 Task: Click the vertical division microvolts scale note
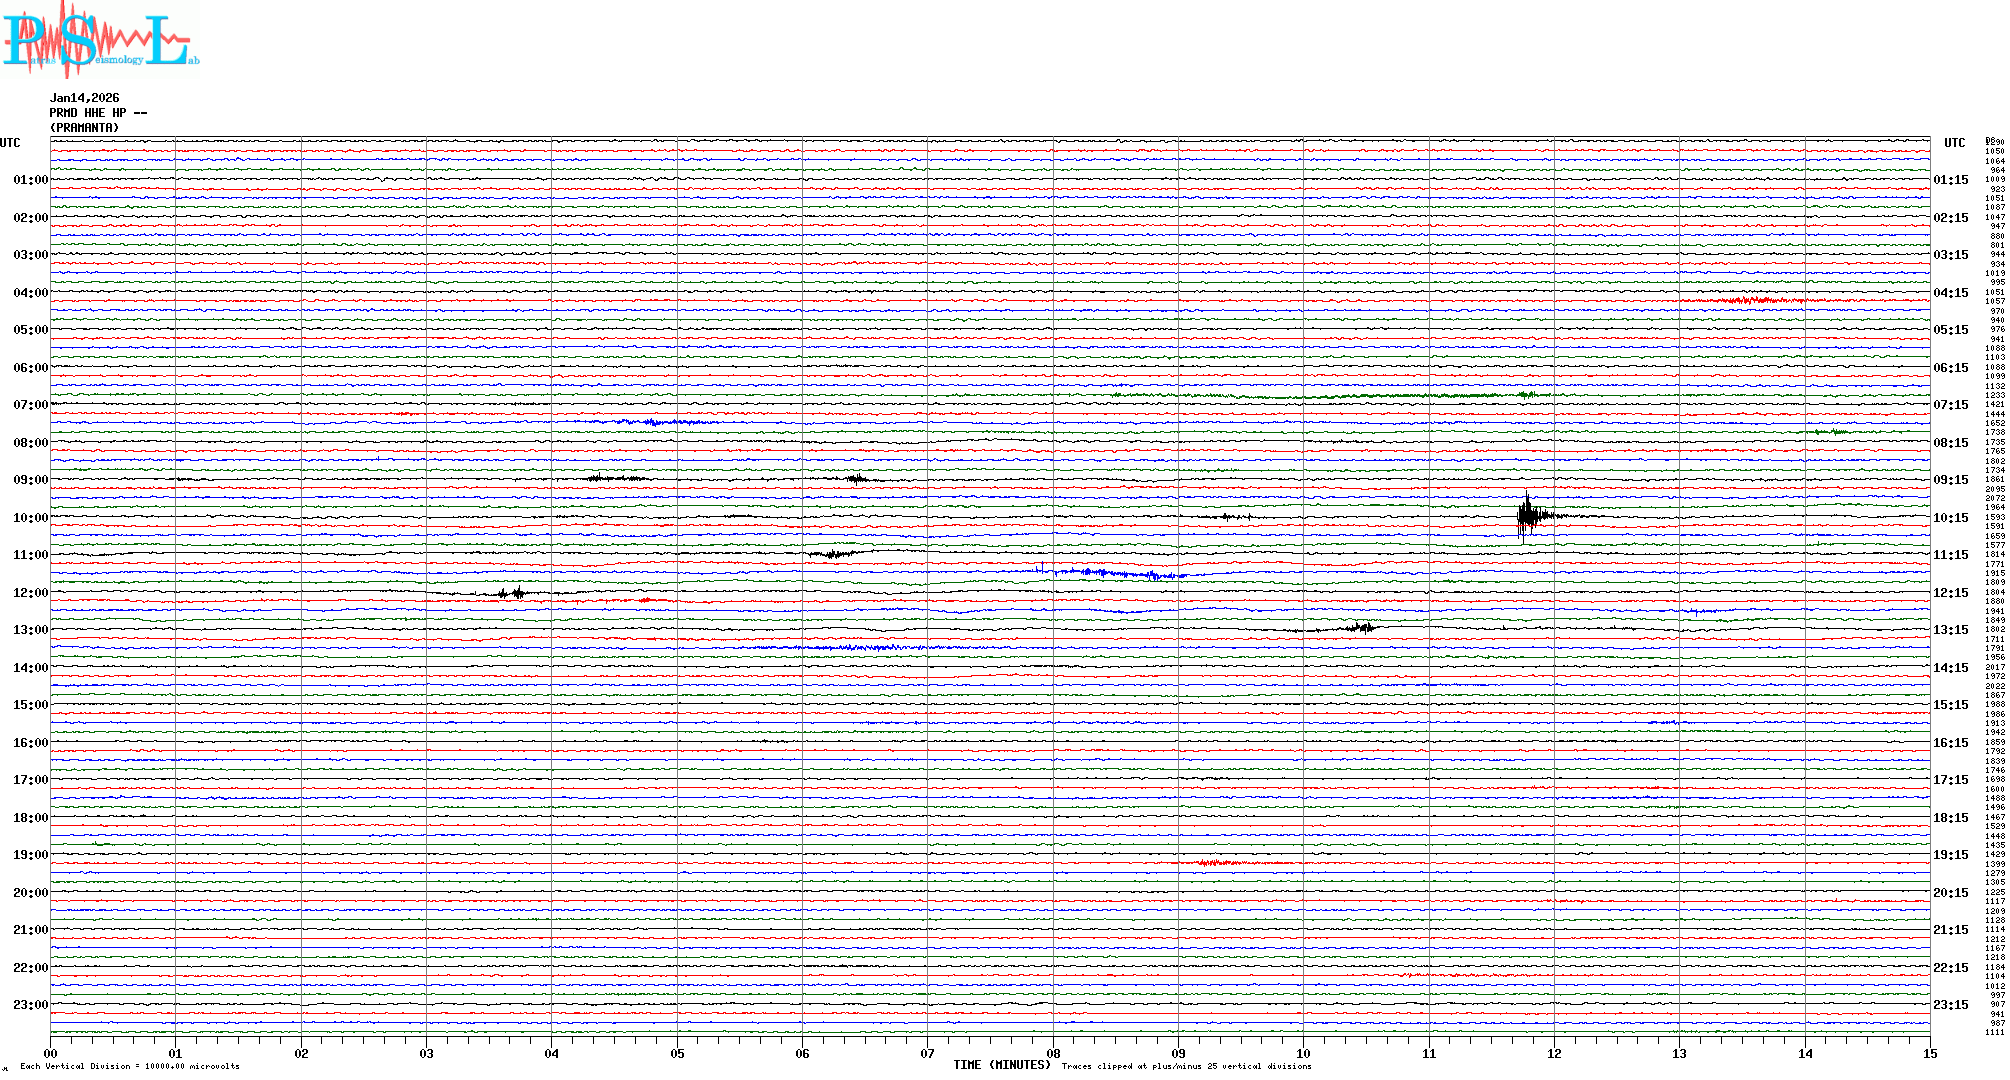tap(130, 1066)
